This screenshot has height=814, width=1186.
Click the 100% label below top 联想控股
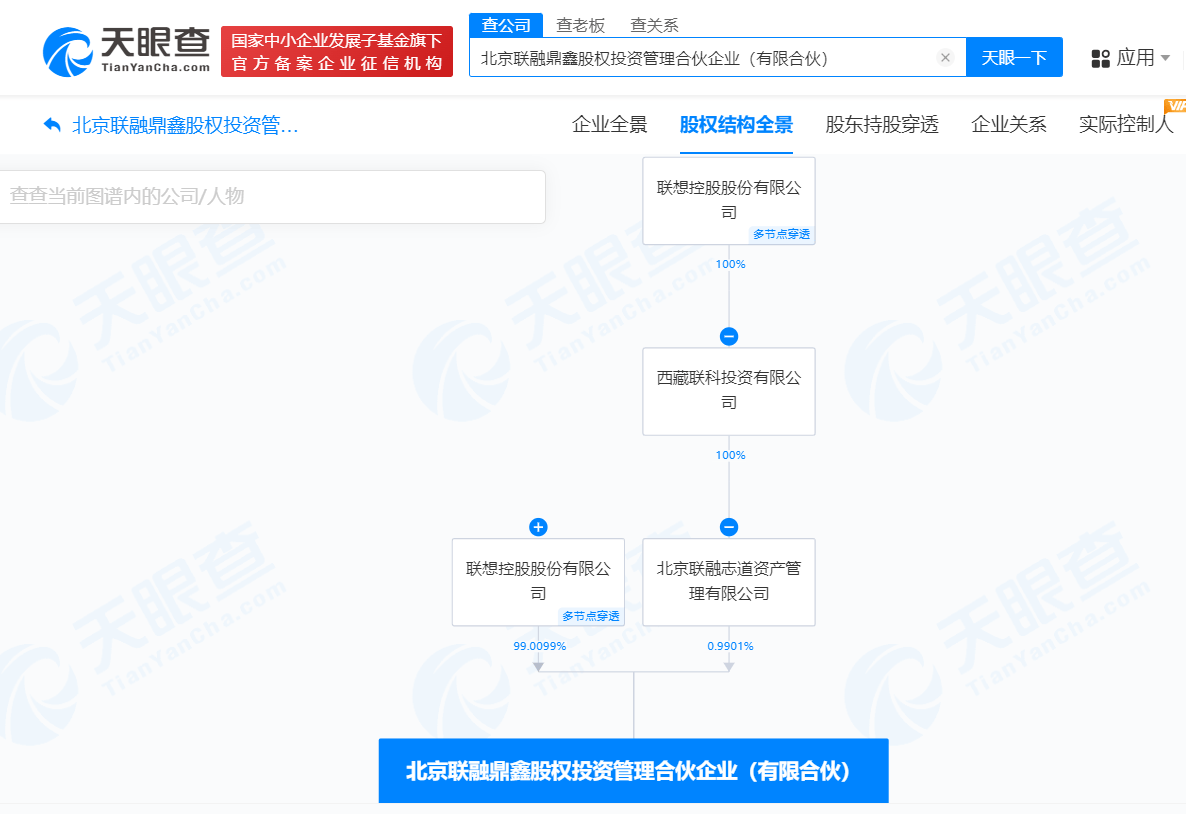click(730, 264)
